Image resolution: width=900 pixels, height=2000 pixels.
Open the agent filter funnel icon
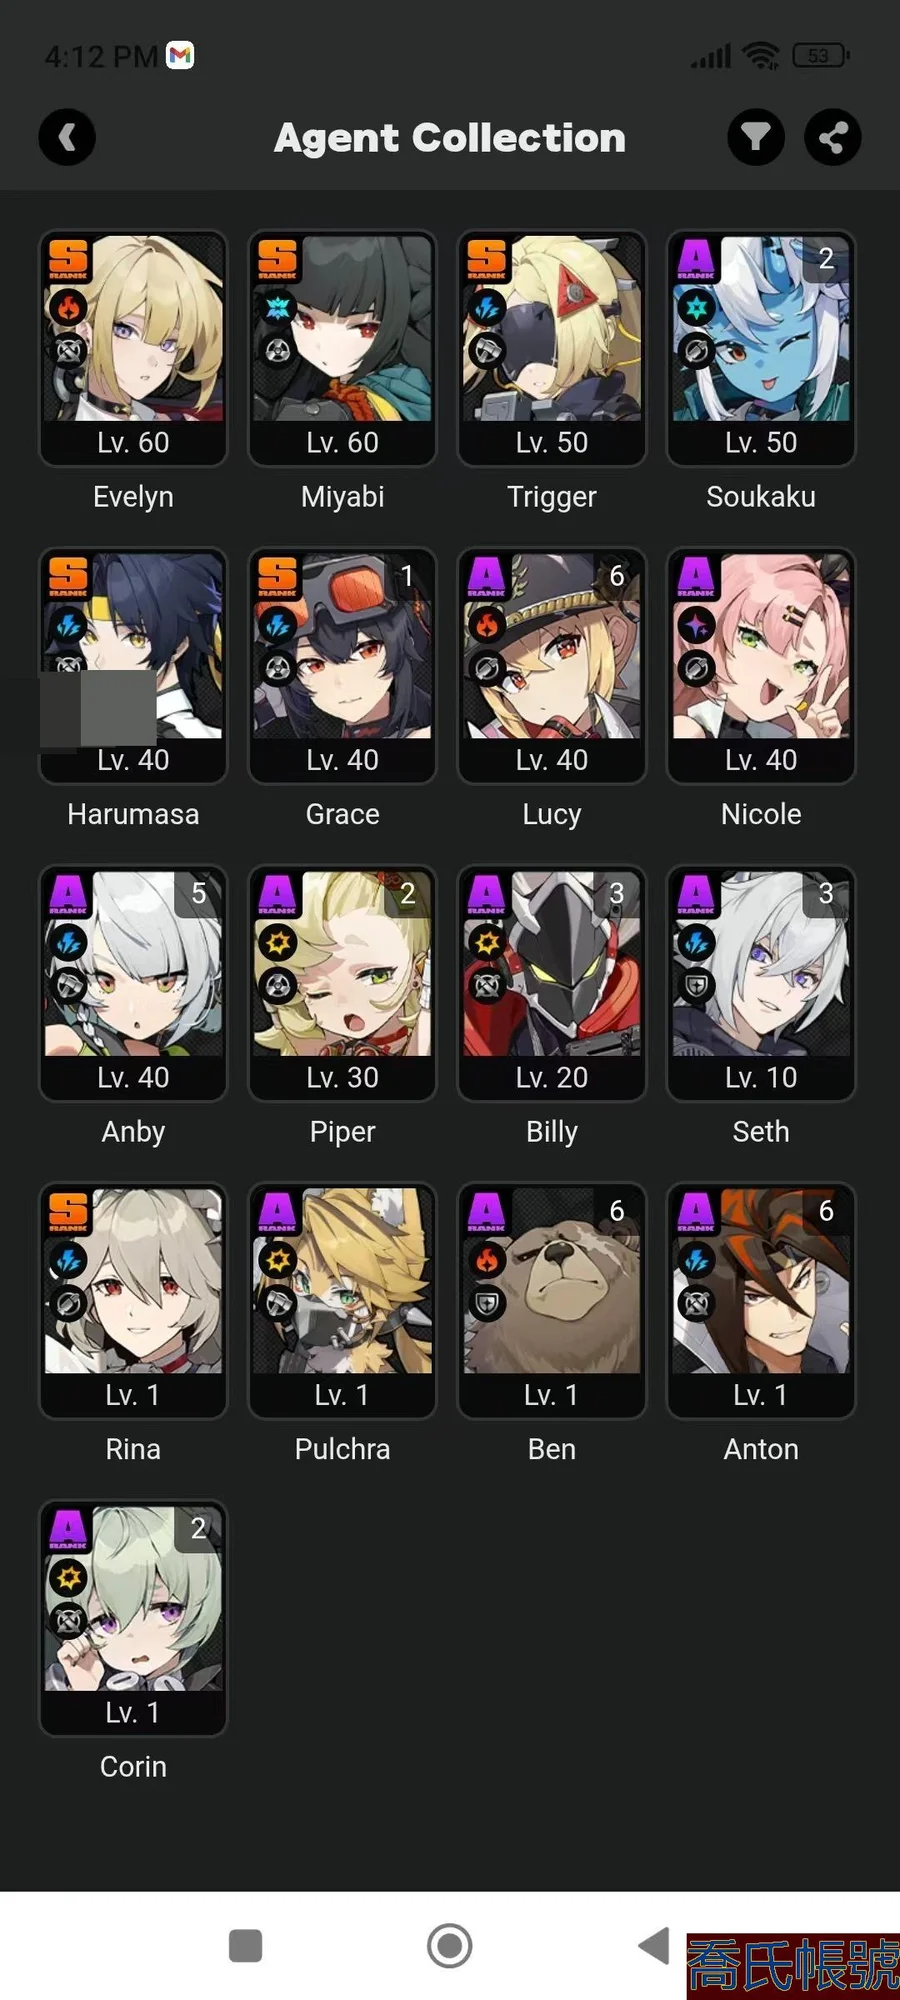coord(756,137)
